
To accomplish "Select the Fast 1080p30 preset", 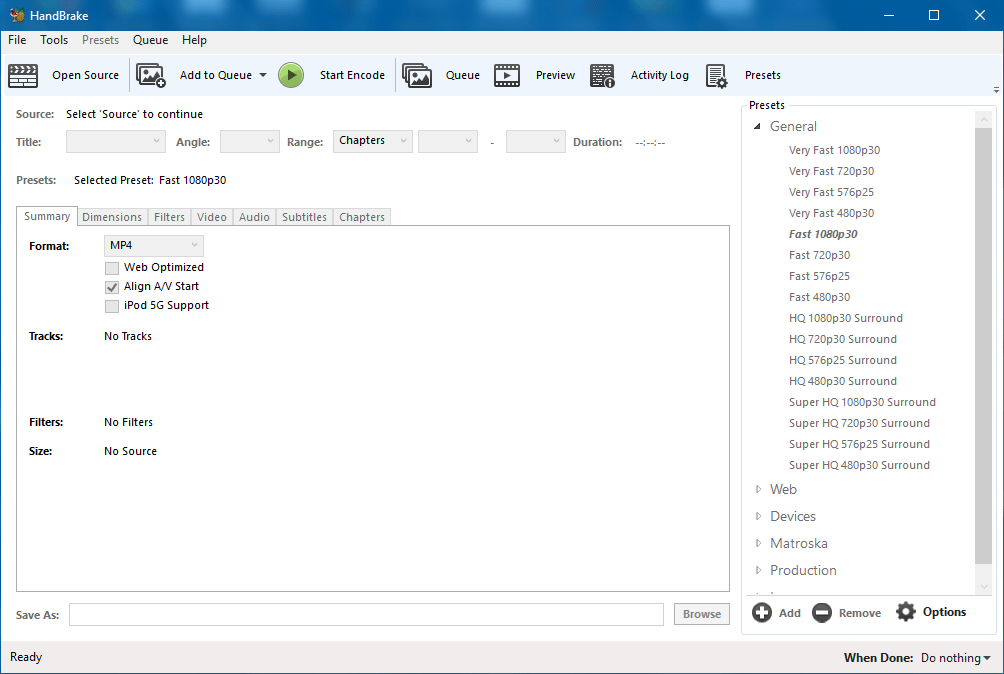I will 823,234.
